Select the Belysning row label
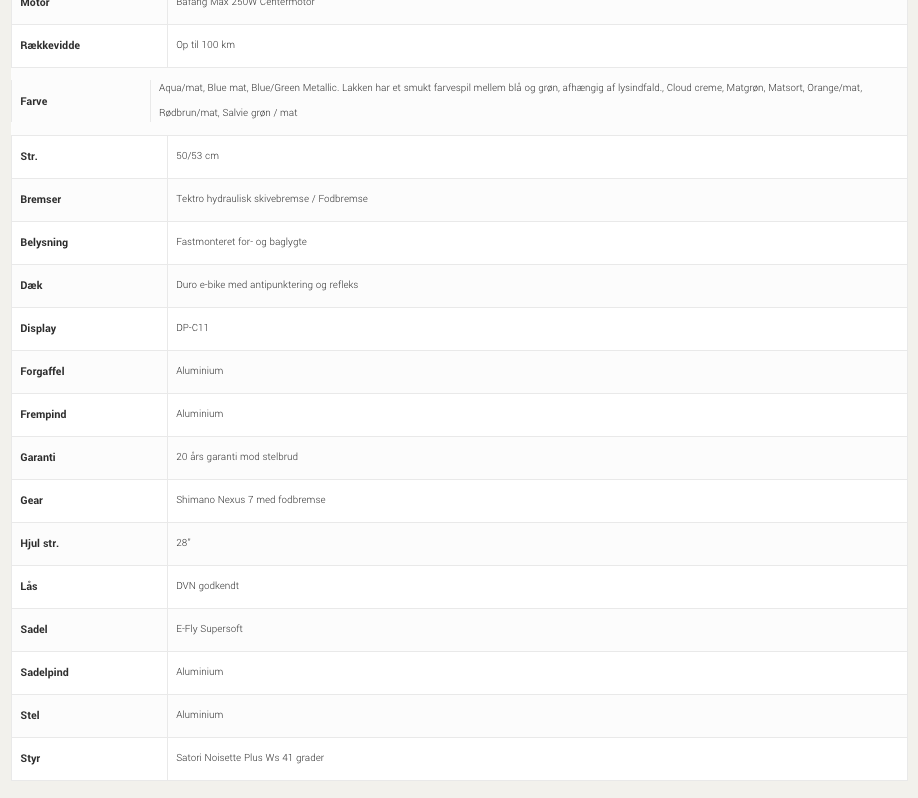The width and height of the screenshot is (918, 798). [44, 242]
